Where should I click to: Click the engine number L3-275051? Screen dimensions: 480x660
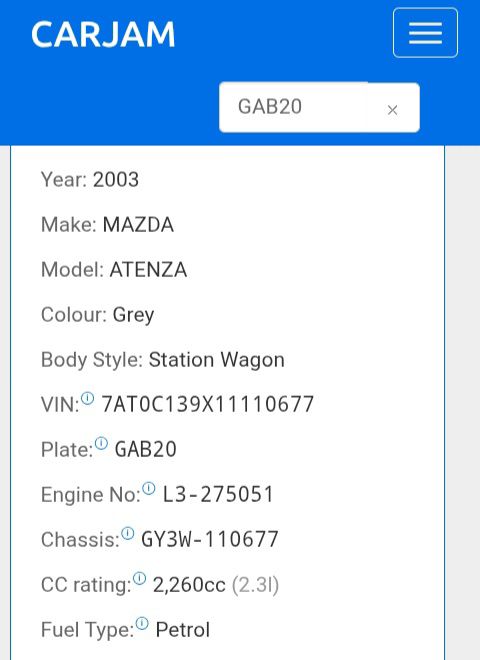tap(218, 494)
